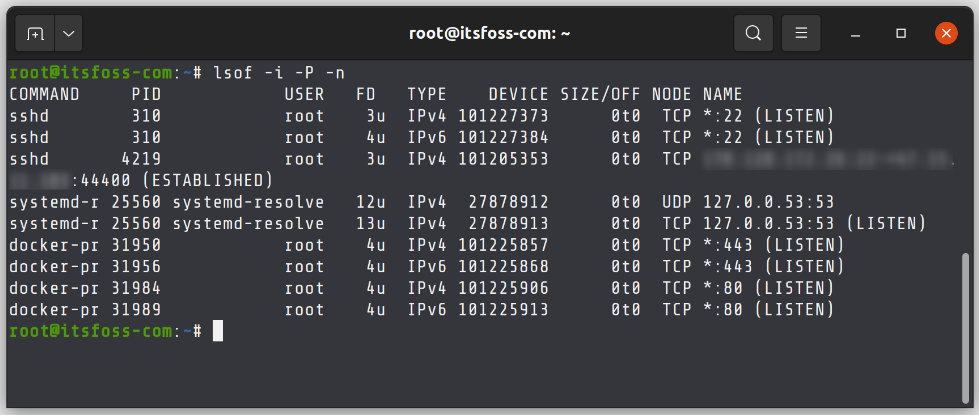979x415 pixels.
Task: Maximize the terminal window
Action: (901, 33)
